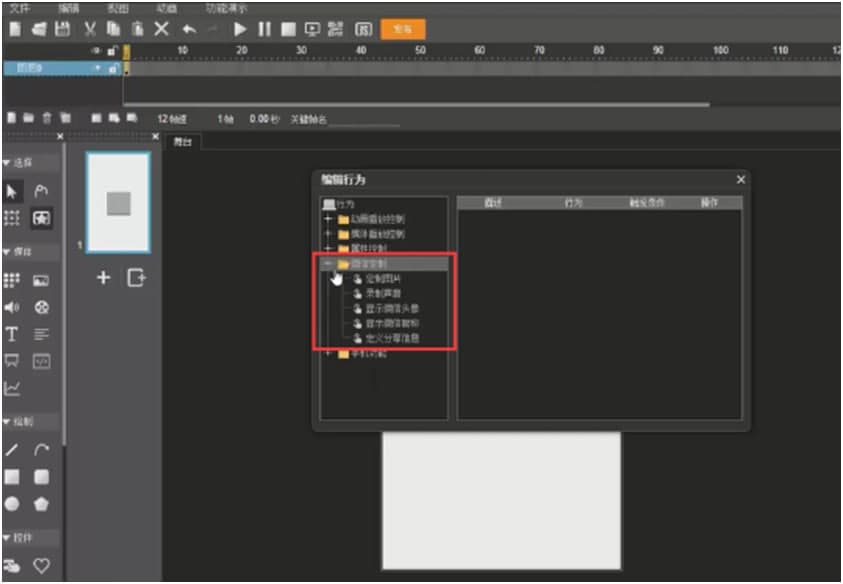Toggle the selected layer's visibility dot
Screen dimensions: 843x584
pos(98,68)
